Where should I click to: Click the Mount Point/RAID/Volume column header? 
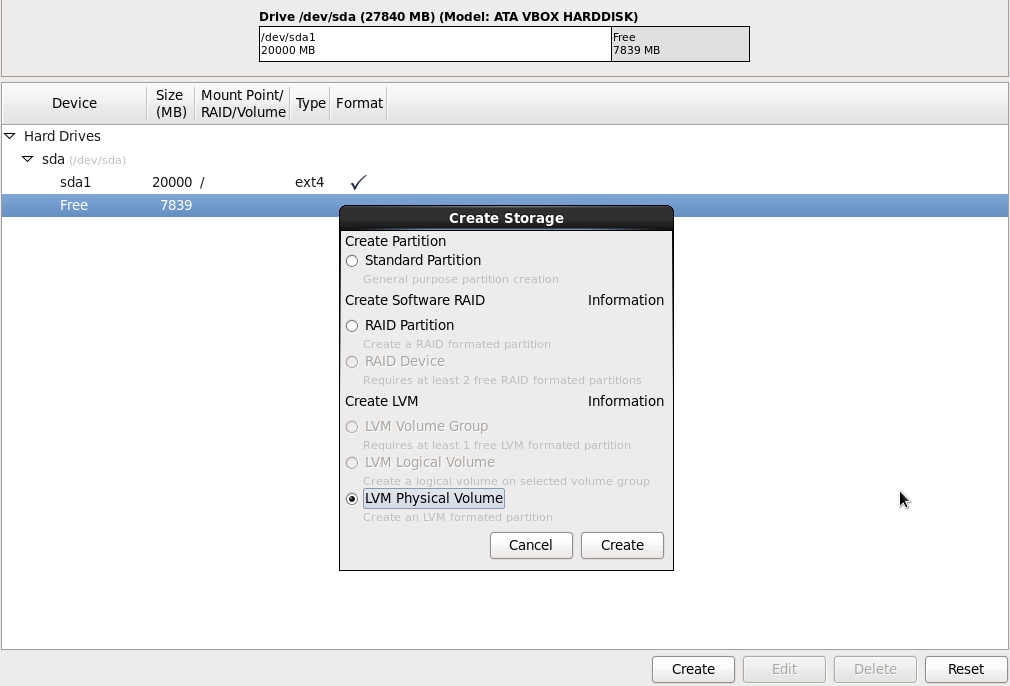coord(243,103)
